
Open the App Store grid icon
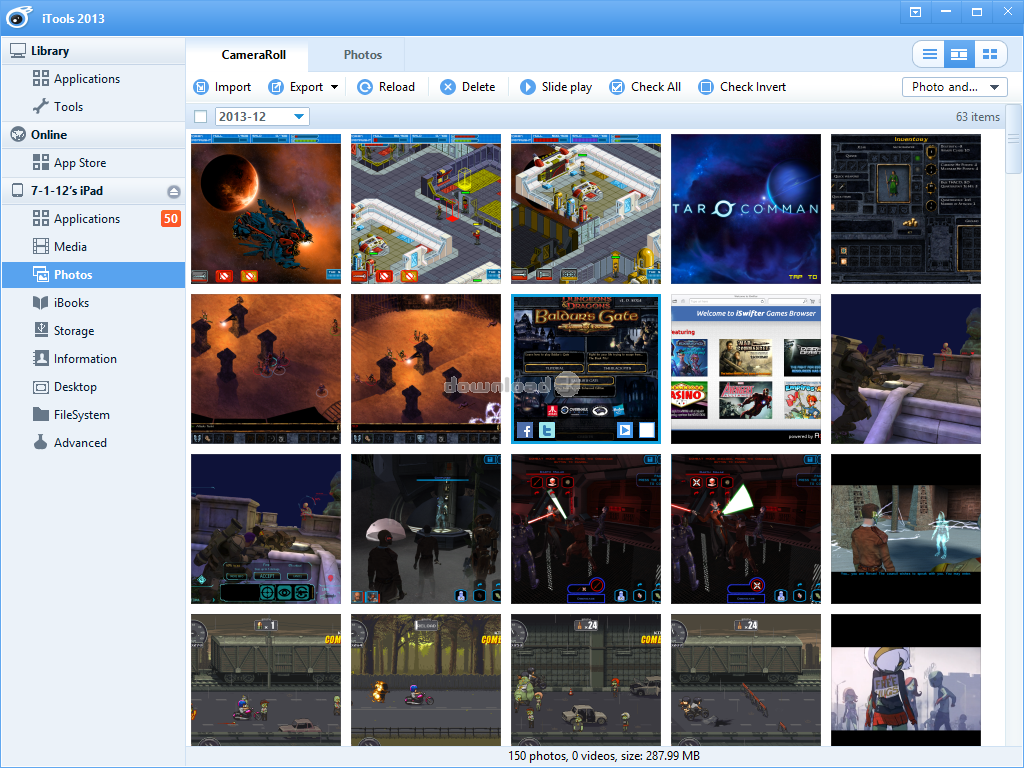coord(40,163)
